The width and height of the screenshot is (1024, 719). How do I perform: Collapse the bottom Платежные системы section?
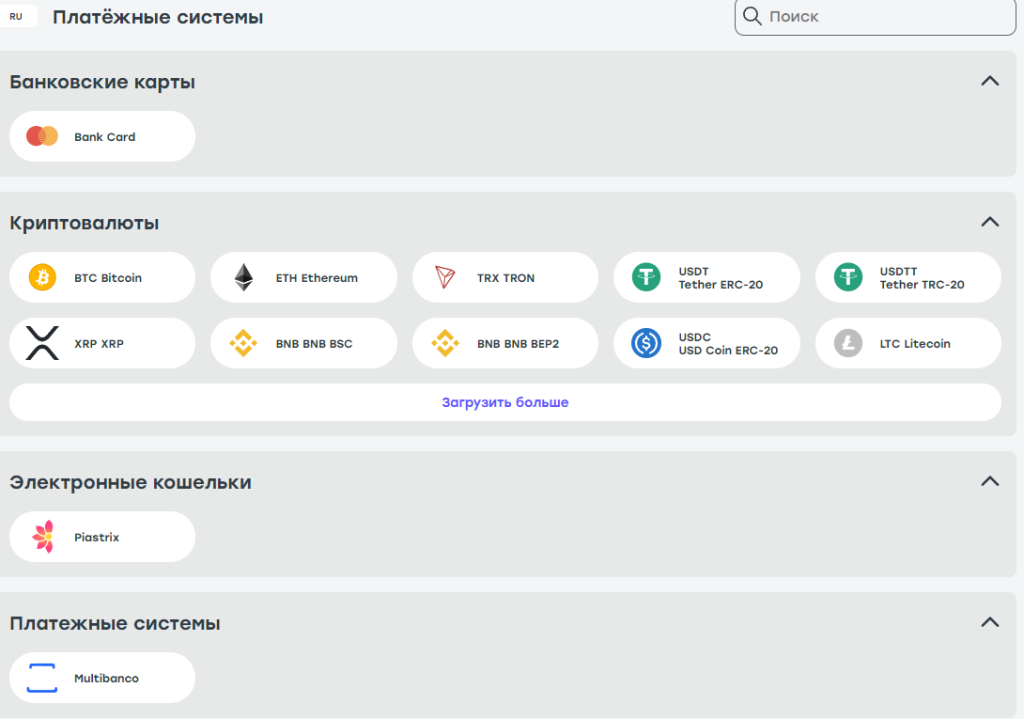(x=990, y=623)
